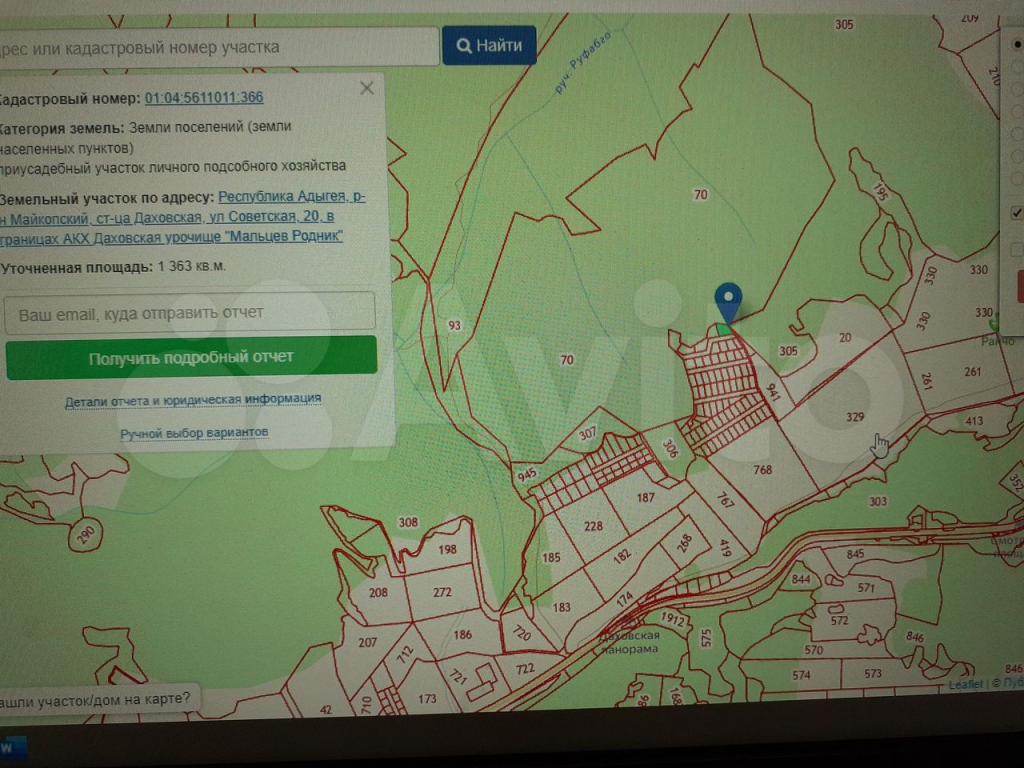This screenshot has height=768, width=1024.
Task: Select parcel 329 on the map
Action: point(853,416)
